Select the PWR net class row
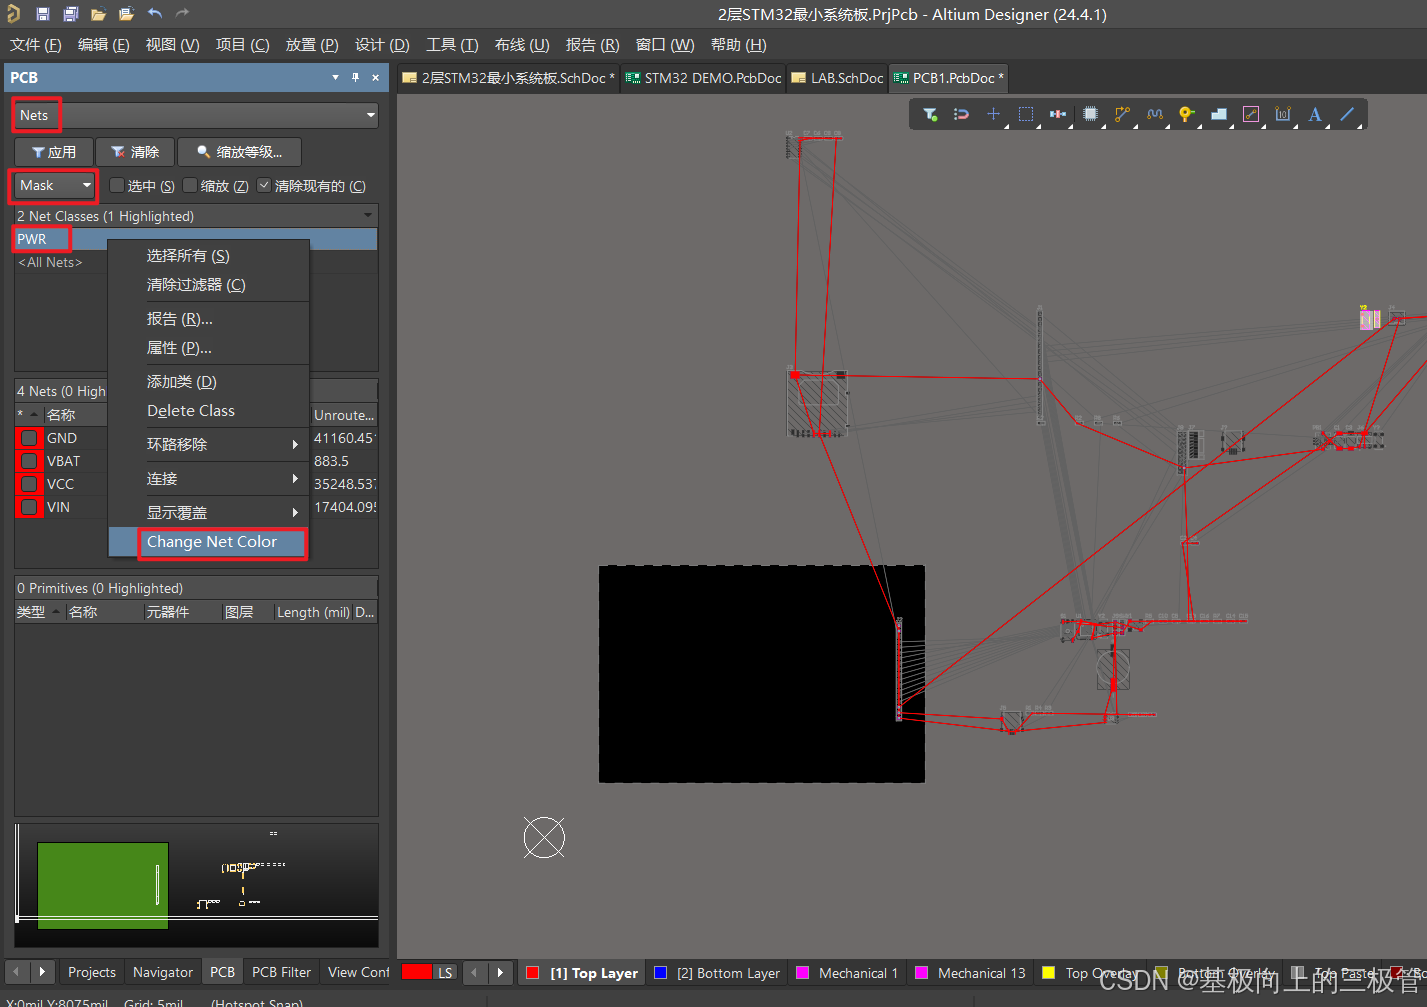The width and height of the screenshot is (1427, 1007). click(196, 239)
